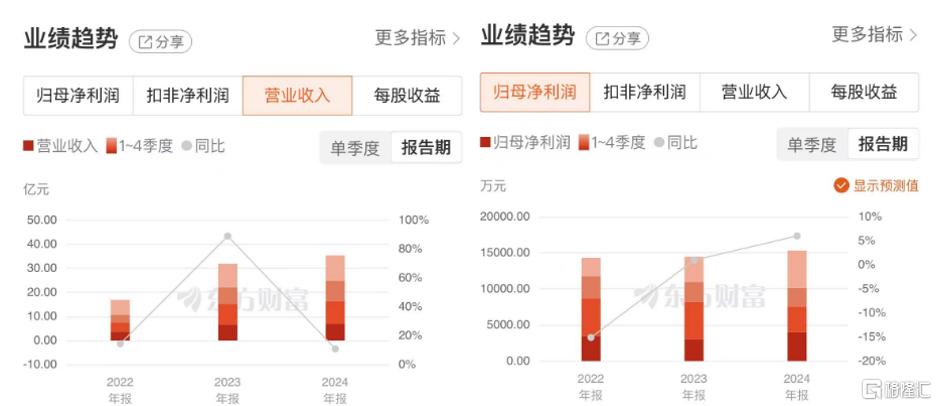Viewport: 937px width, 406px height.
Task: Select 扣非净利润 tab in left panel
Action: click(x=188, y=96)
